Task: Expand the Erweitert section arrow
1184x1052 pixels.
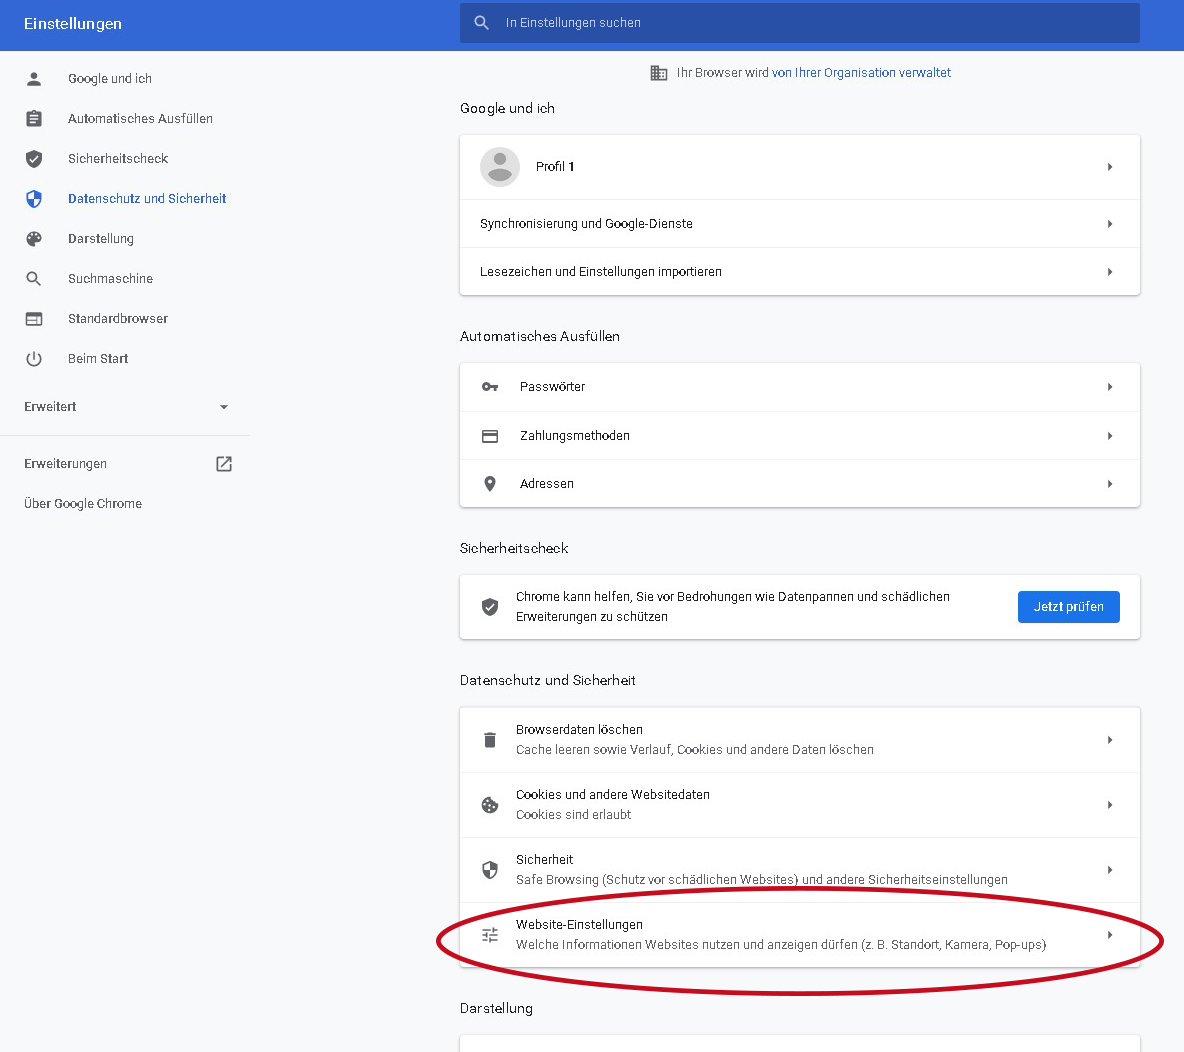Action: 224,407
